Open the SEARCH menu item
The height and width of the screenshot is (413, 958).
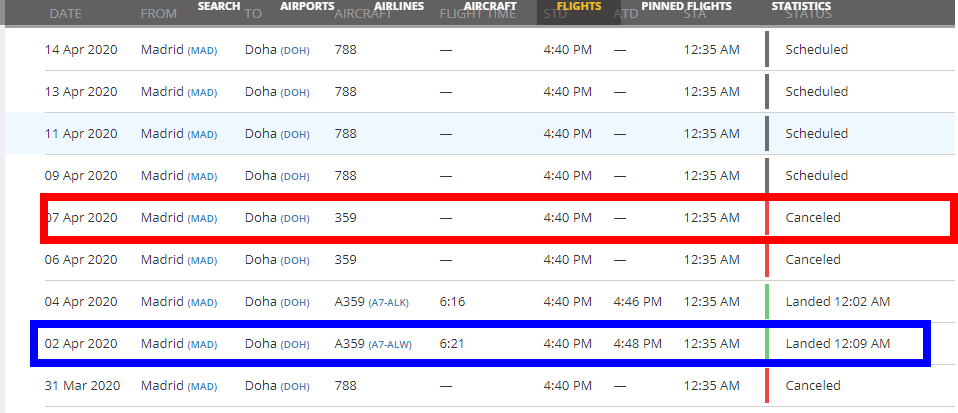[219, 6]
